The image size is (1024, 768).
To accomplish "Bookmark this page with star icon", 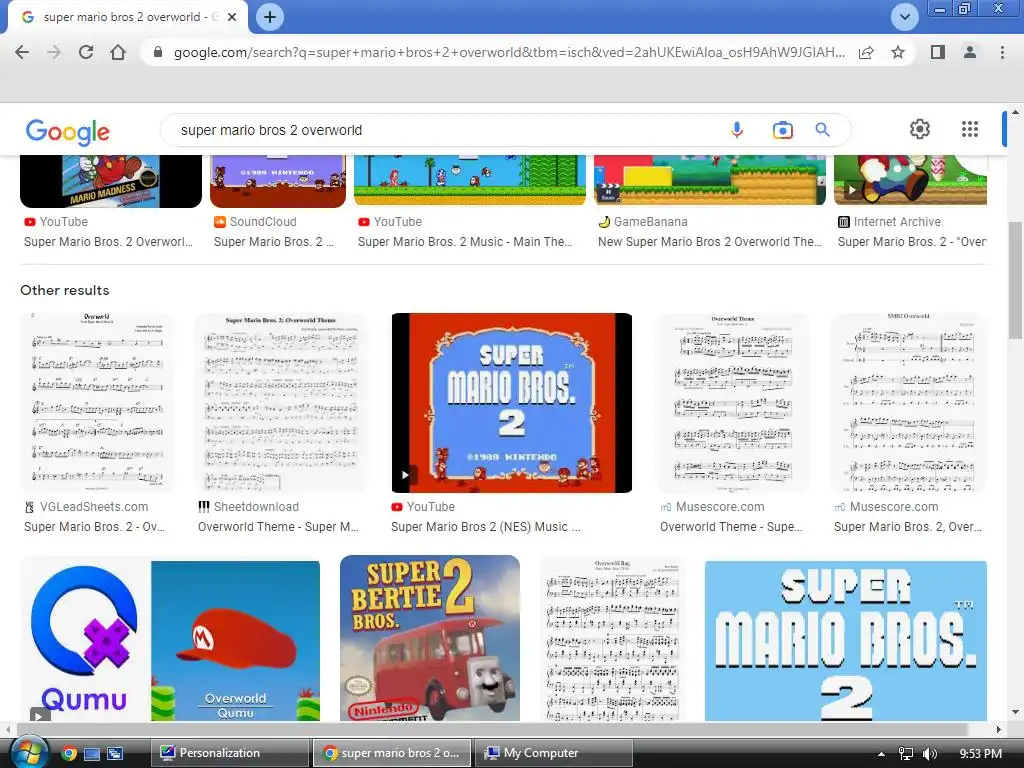I will pyautogui.click(x=898, y=52).
